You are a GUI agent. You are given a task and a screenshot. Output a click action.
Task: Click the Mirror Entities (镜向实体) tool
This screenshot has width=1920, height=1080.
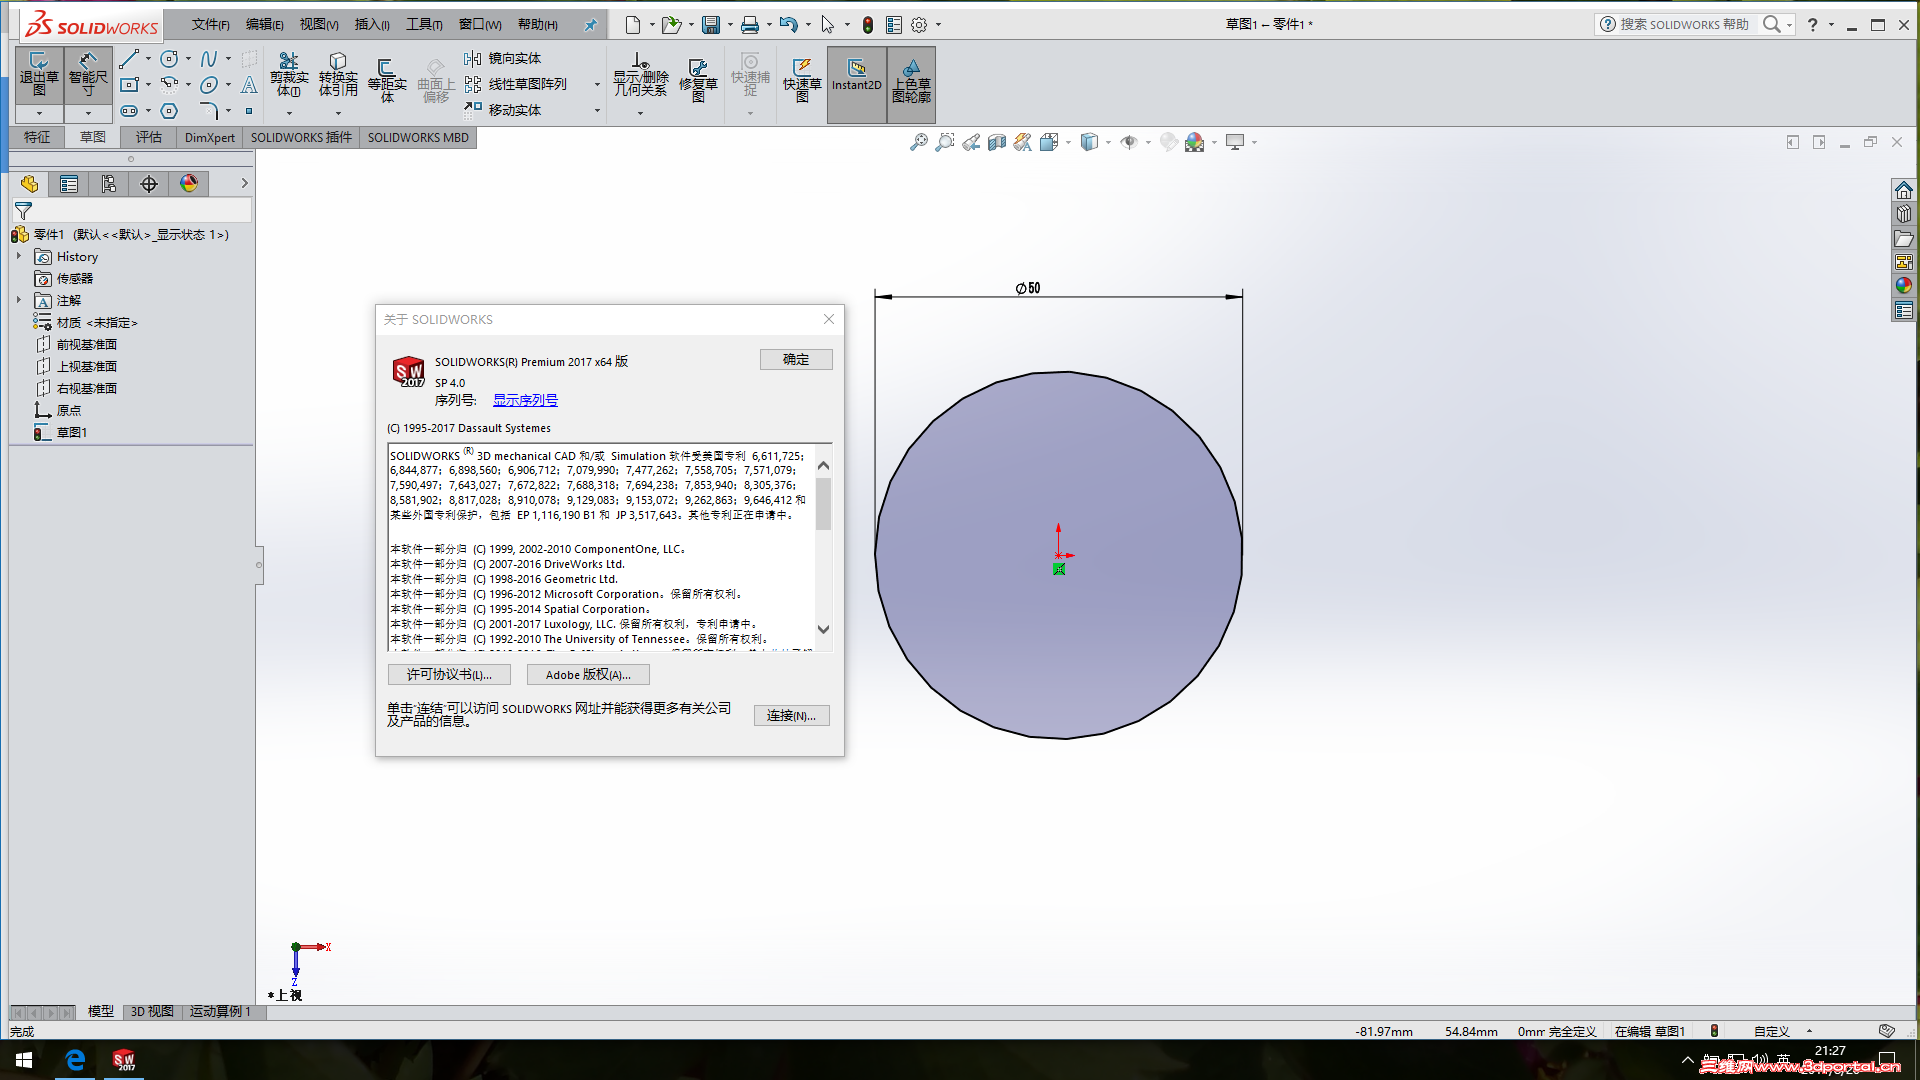tap(514, 59)
